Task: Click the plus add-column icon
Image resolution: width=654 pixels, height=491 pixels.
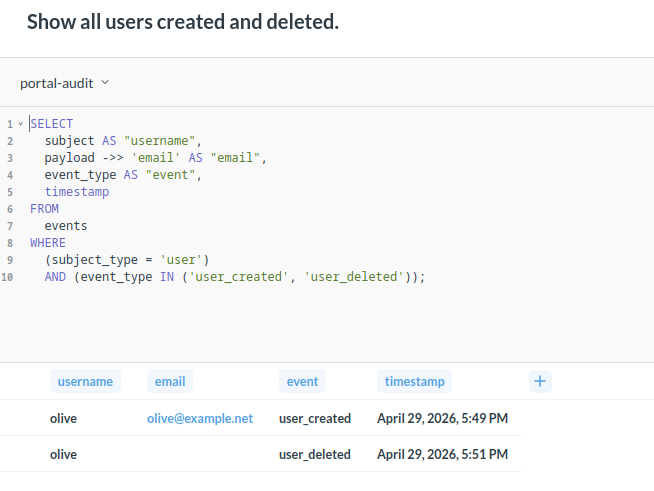Action: [x=540, y=381]
